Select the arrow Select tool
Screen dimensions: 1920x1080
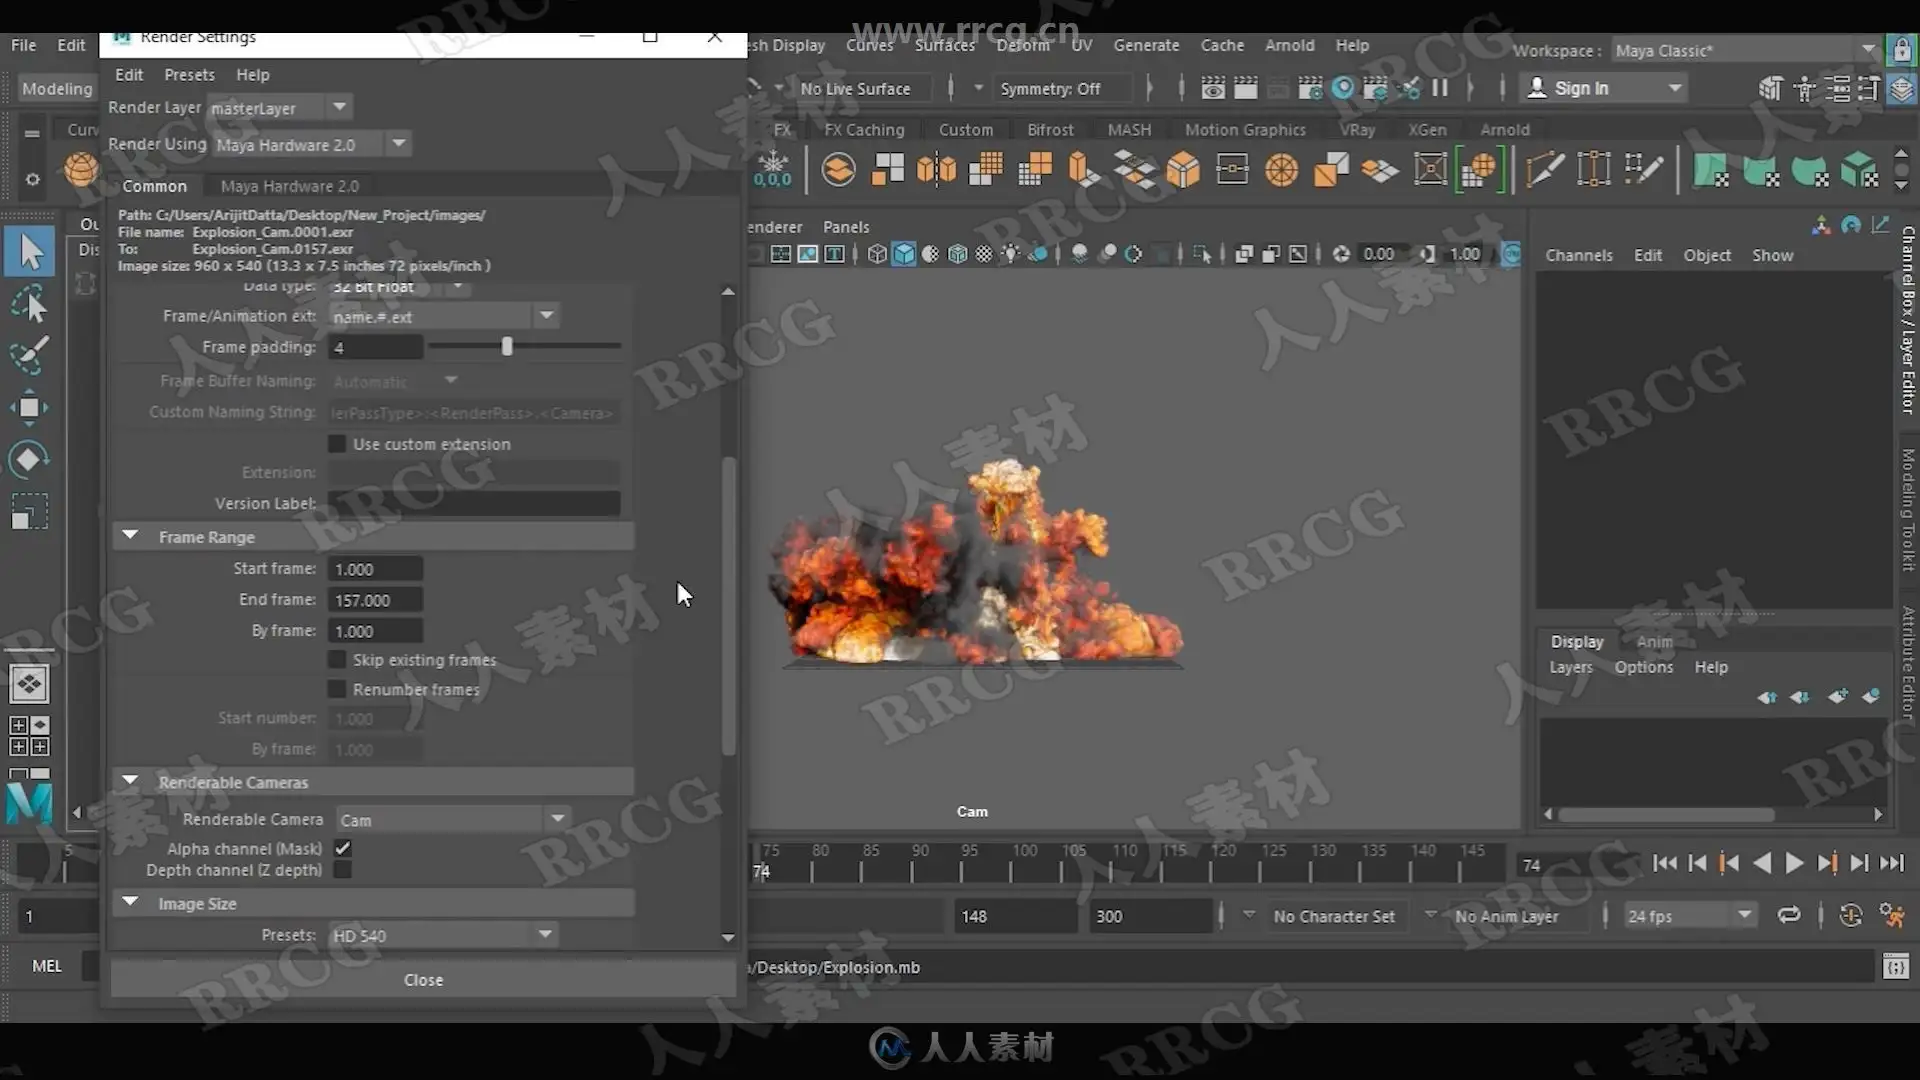[30, 252]
